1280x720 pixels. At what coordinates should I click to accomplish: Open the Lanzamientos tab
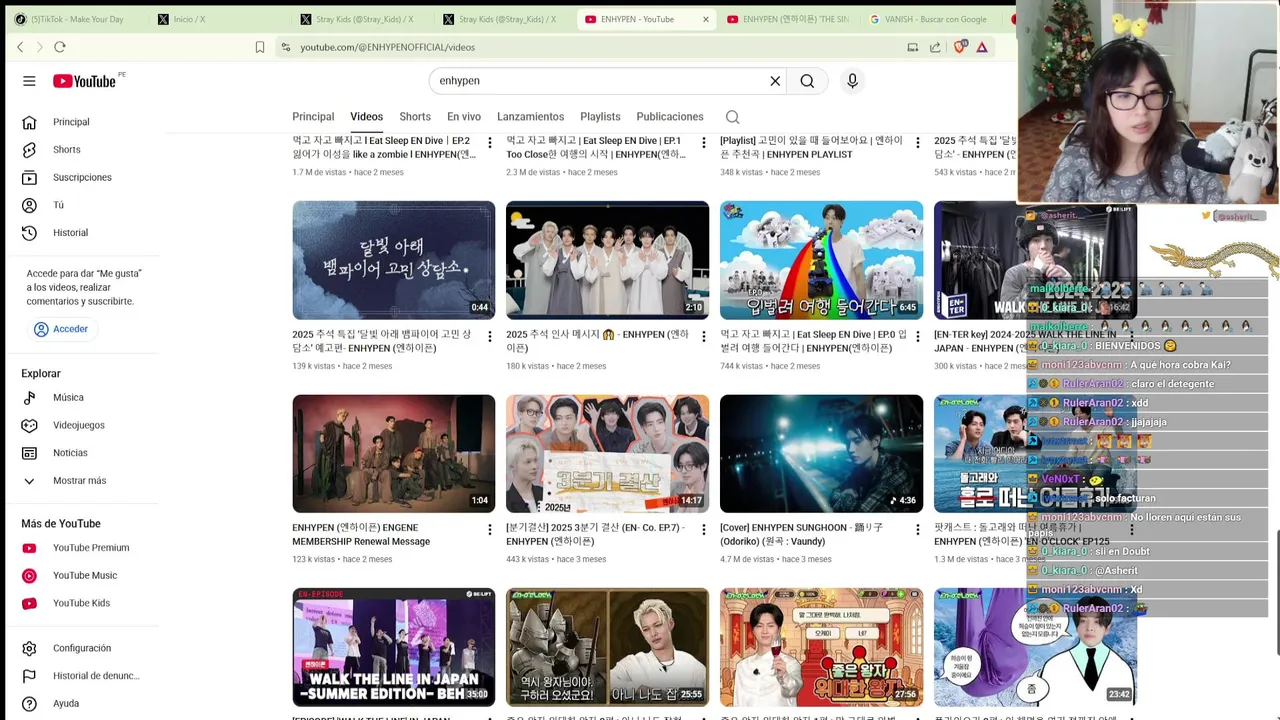[530, 117]
